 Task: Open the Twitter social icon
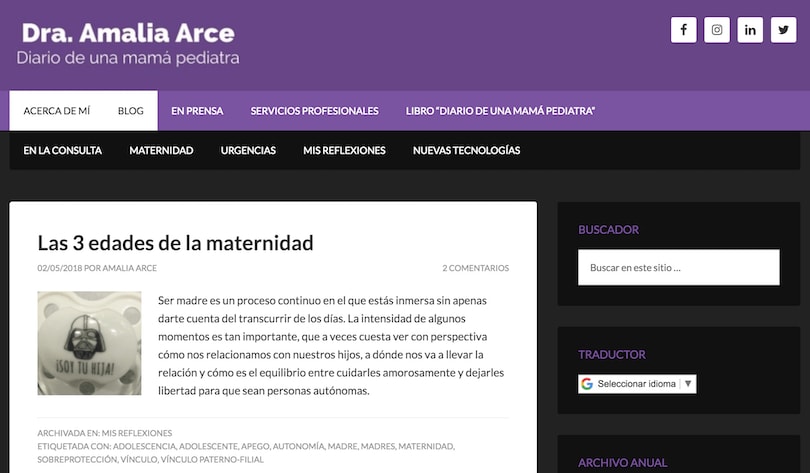[x=784, y=30]
